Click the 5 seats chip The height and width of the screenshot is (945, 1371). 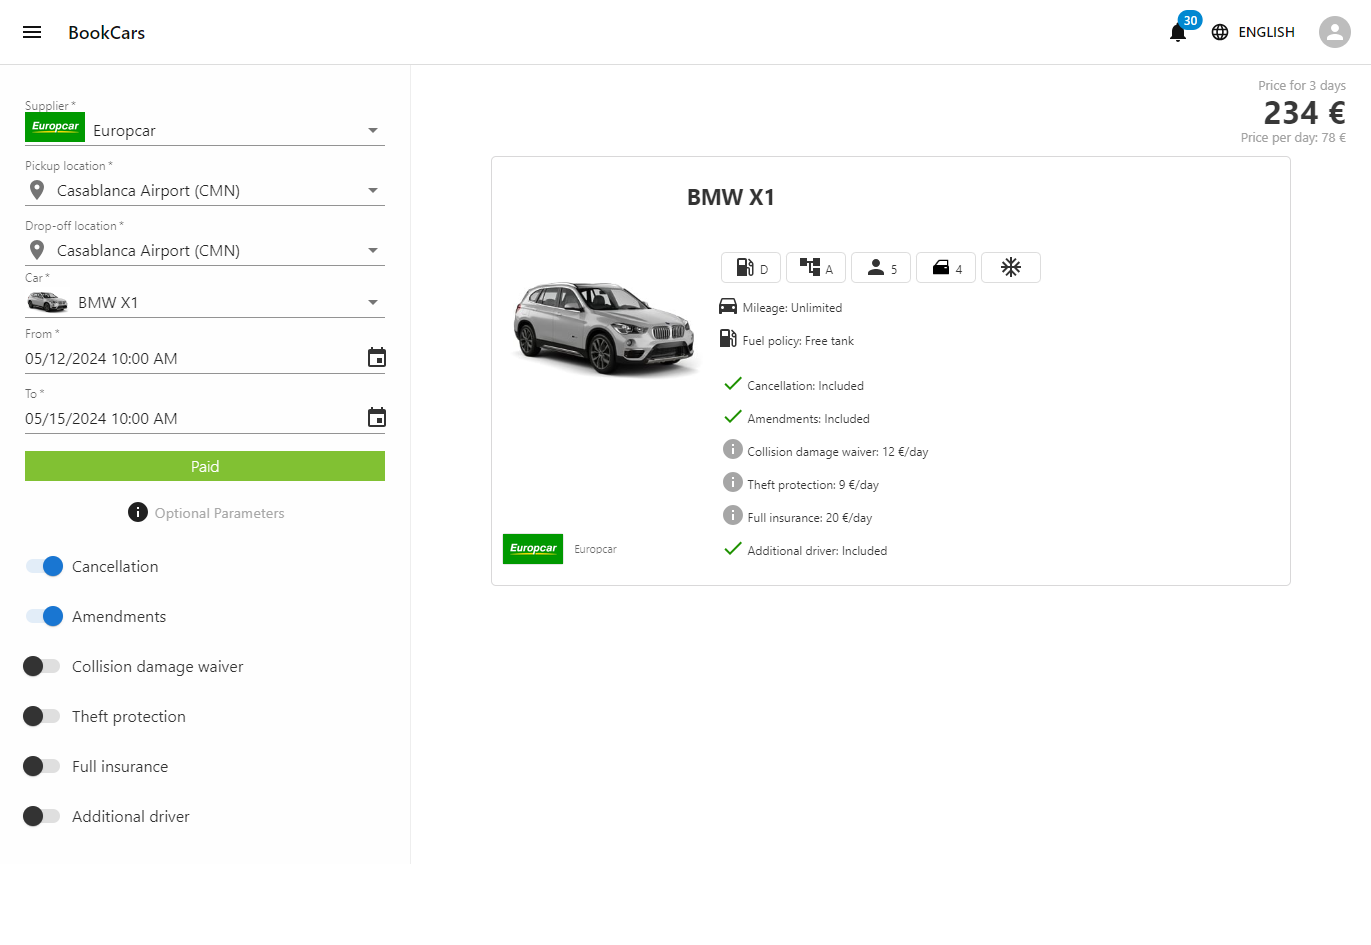click(881, 268)
